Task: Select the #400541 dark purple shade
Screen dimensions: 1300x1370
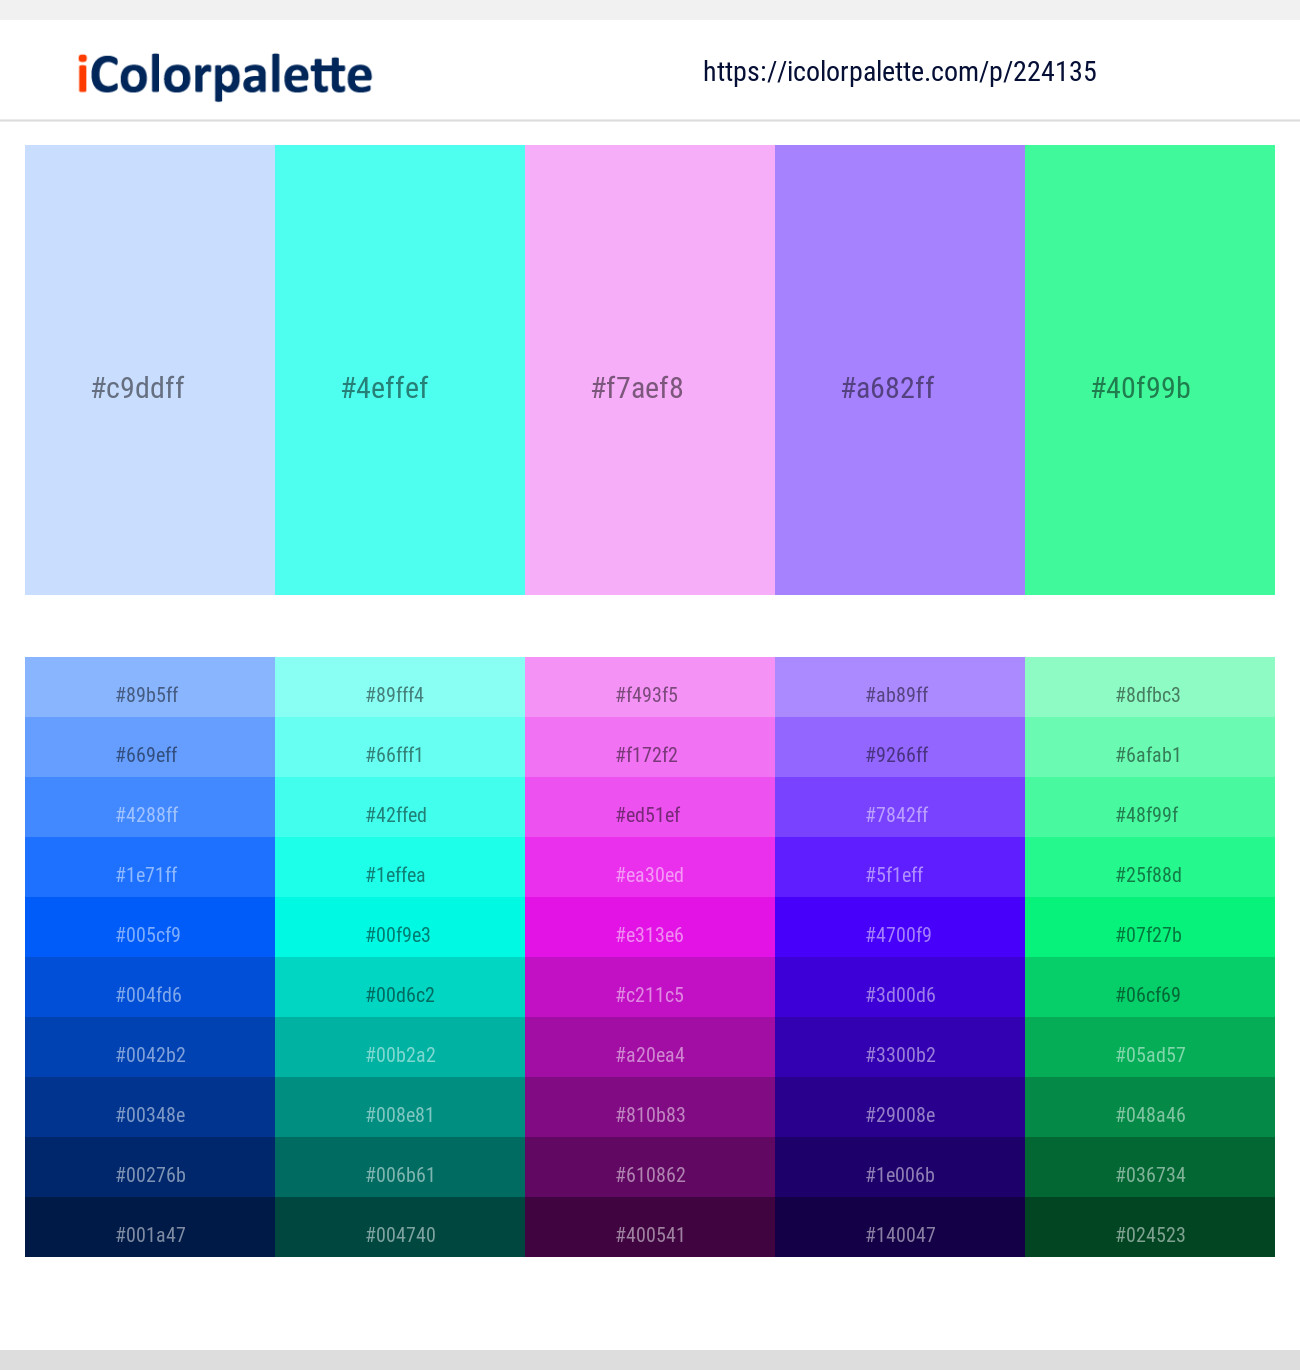Action: [649, 1235]
